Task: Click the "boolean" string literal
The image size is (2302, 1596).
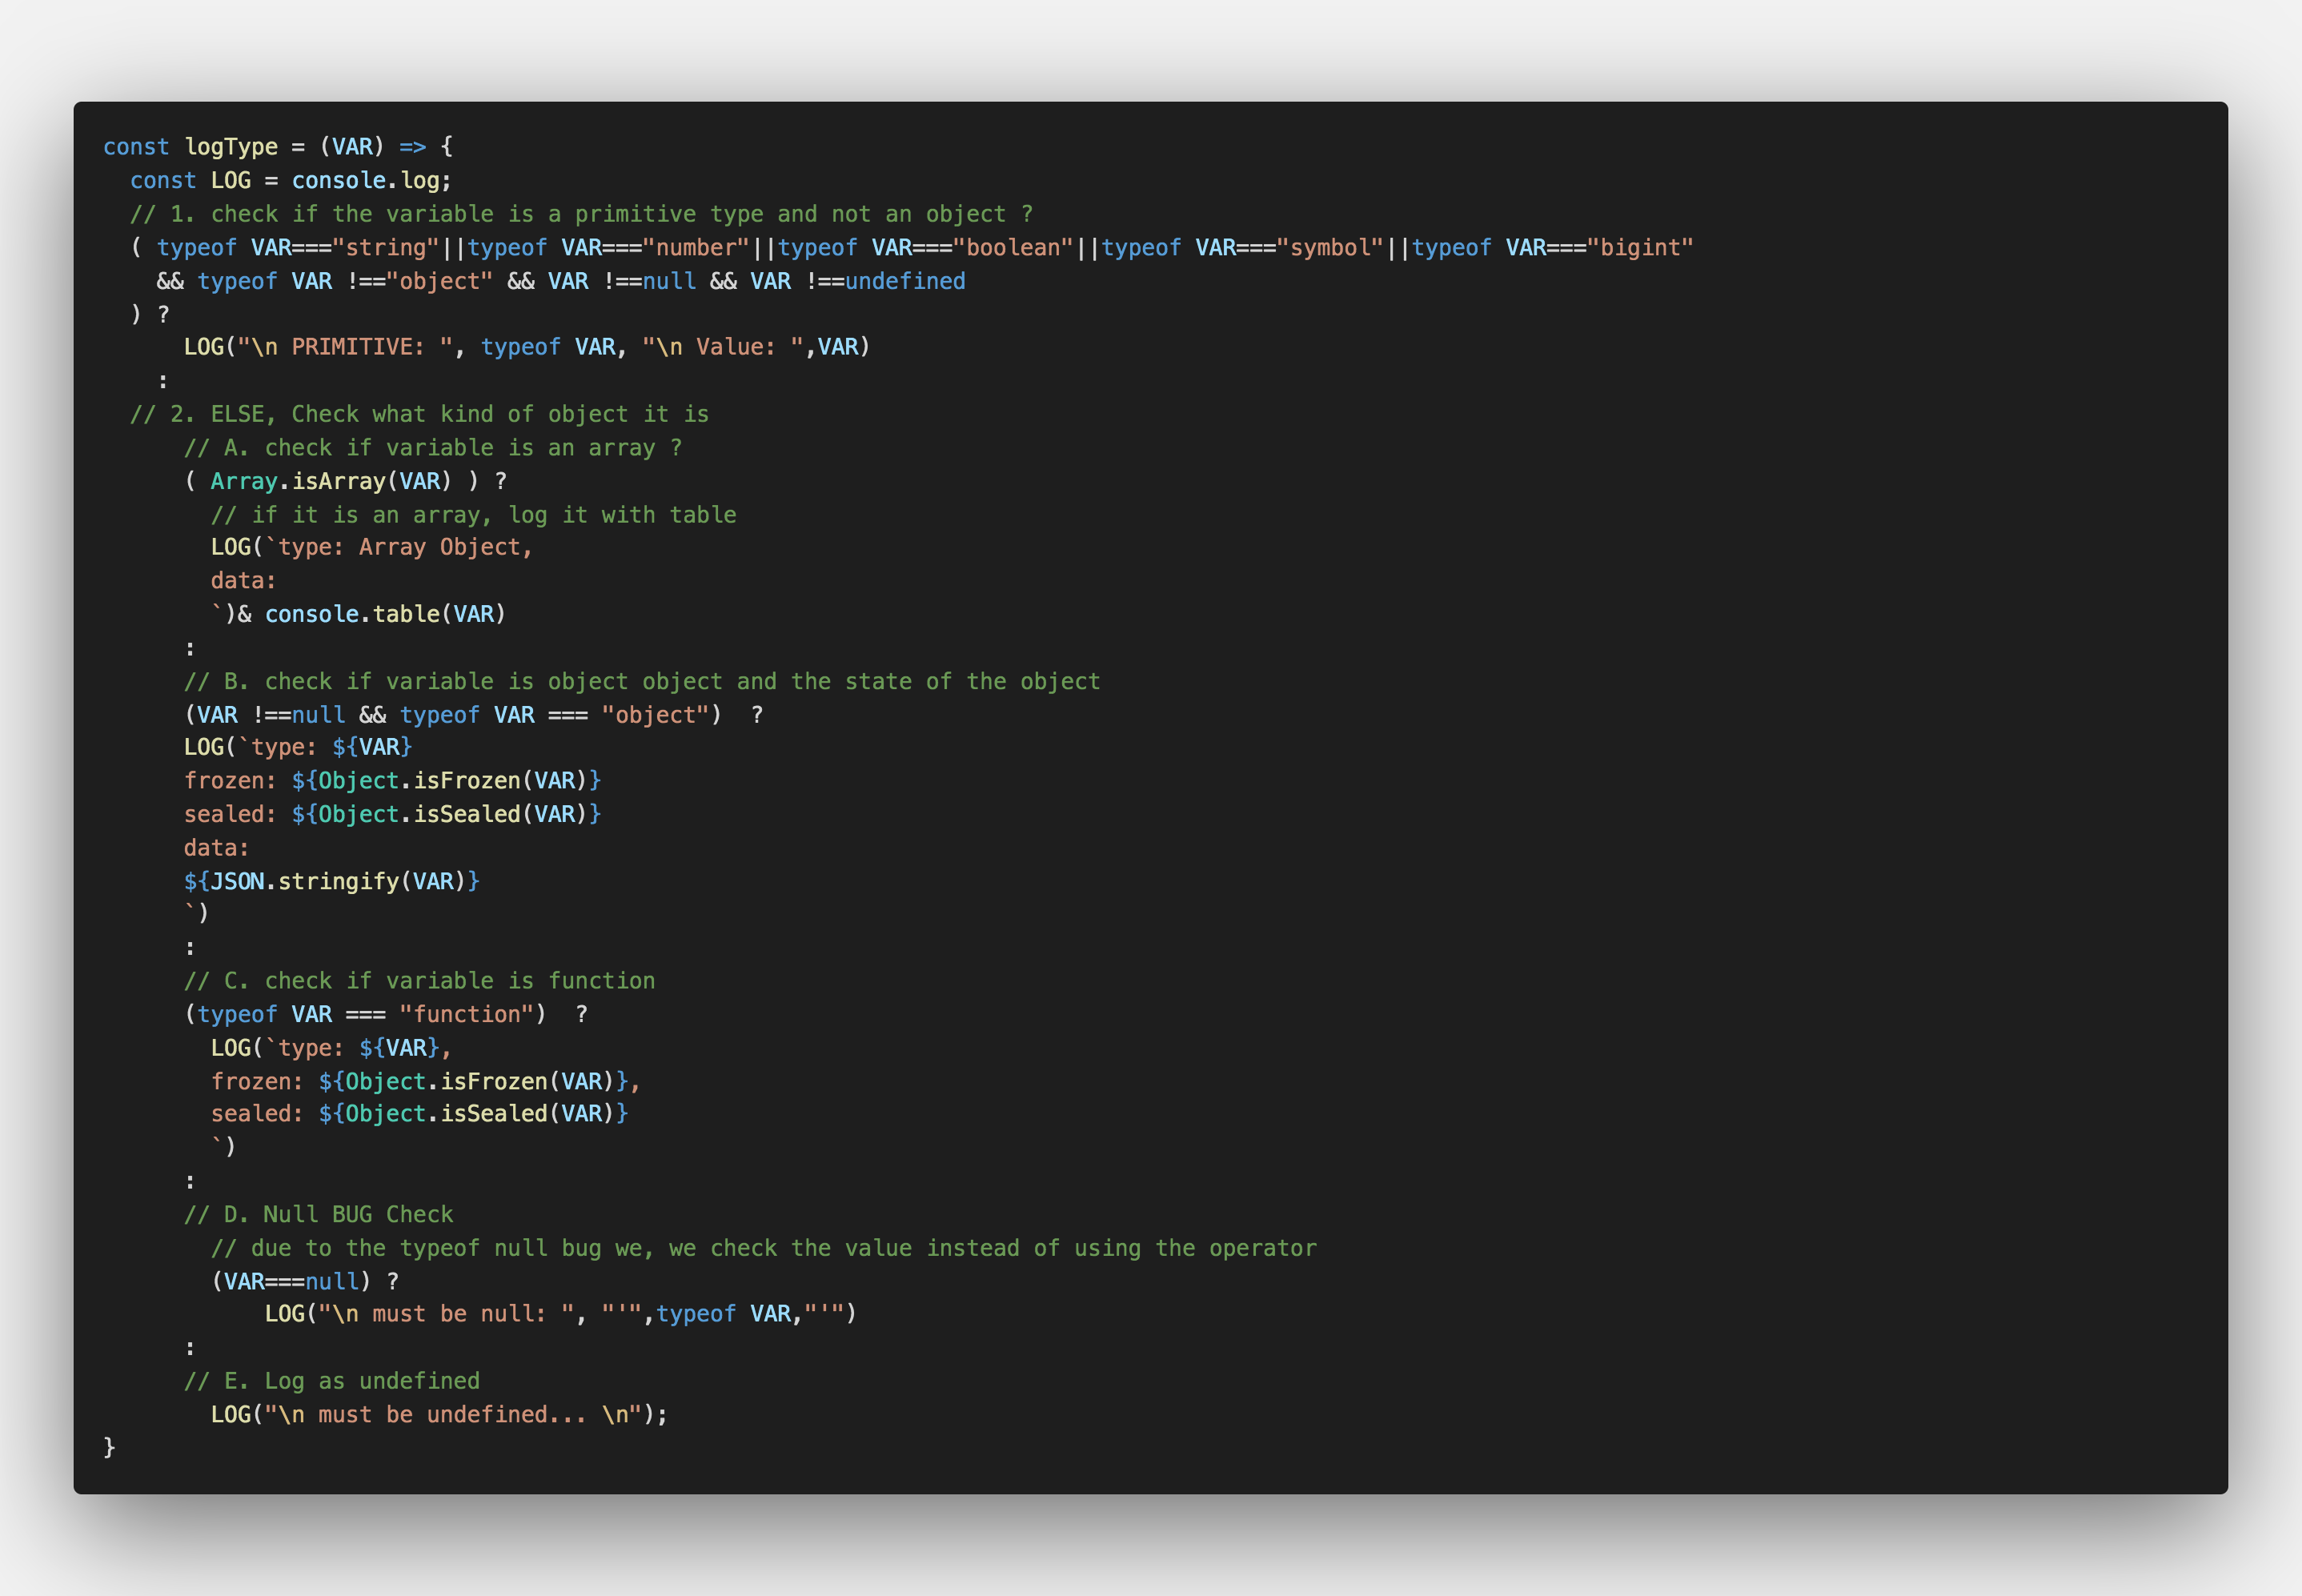Action: point(1012,248)
